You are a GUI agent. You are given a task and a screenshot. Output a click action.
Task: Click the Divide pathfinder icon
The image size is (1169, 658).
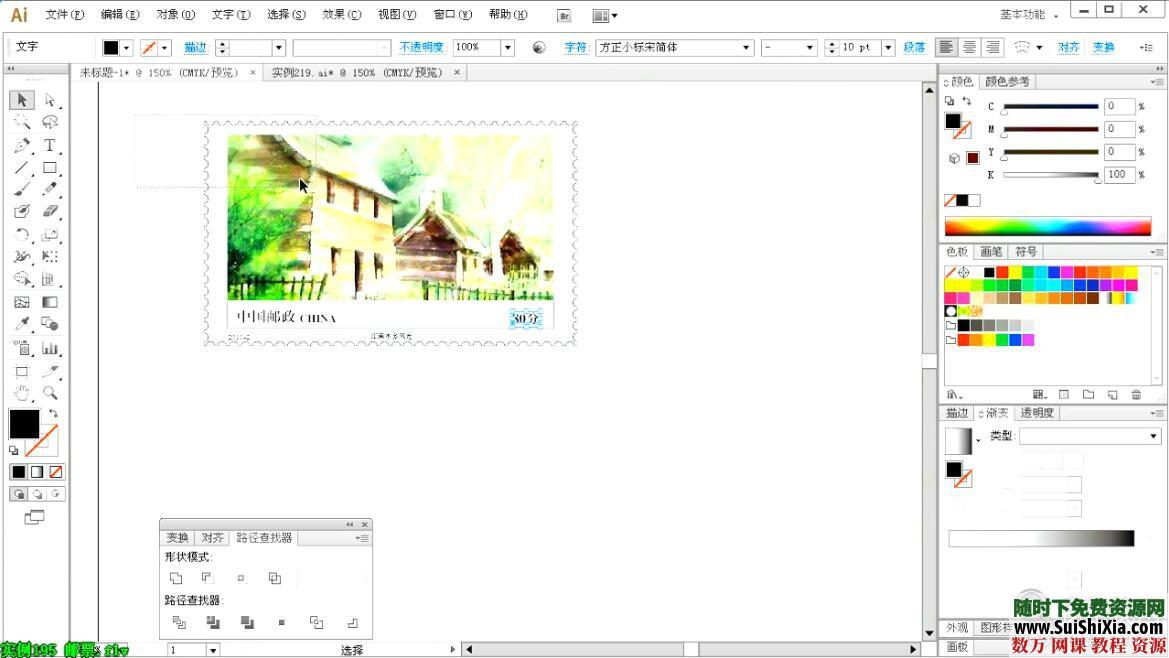(179, 622)
